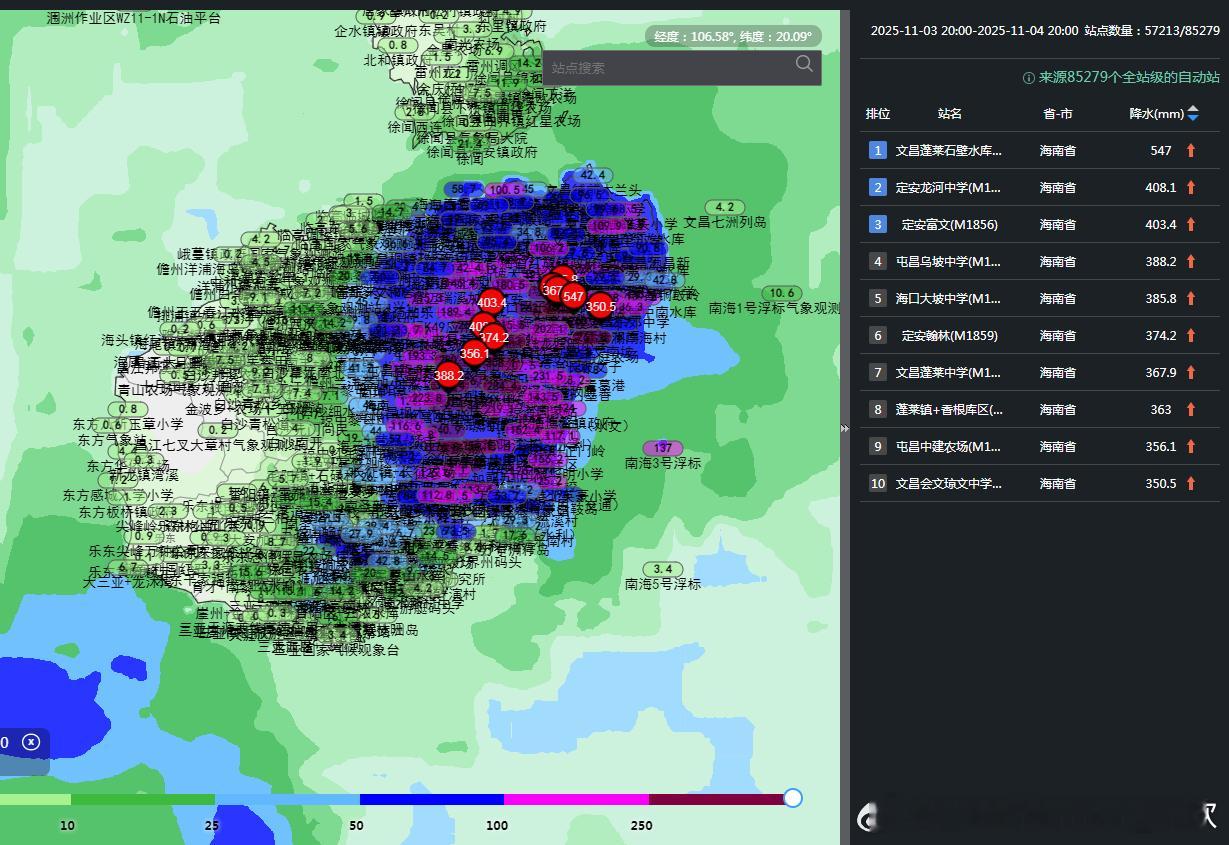The height and width of the screenshot is (845, 1229).
Task: Open station 文昌蓬莱石壁水库 in the ranking list
Action: pyautogui.click(x=948, y=150)
